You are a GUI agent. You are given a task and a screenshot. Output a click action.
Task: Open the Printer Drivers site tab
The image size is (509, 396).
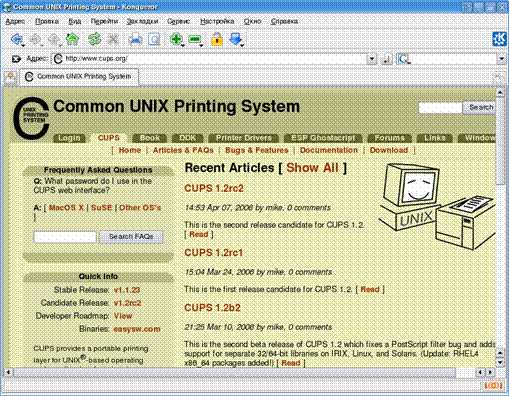244,138
